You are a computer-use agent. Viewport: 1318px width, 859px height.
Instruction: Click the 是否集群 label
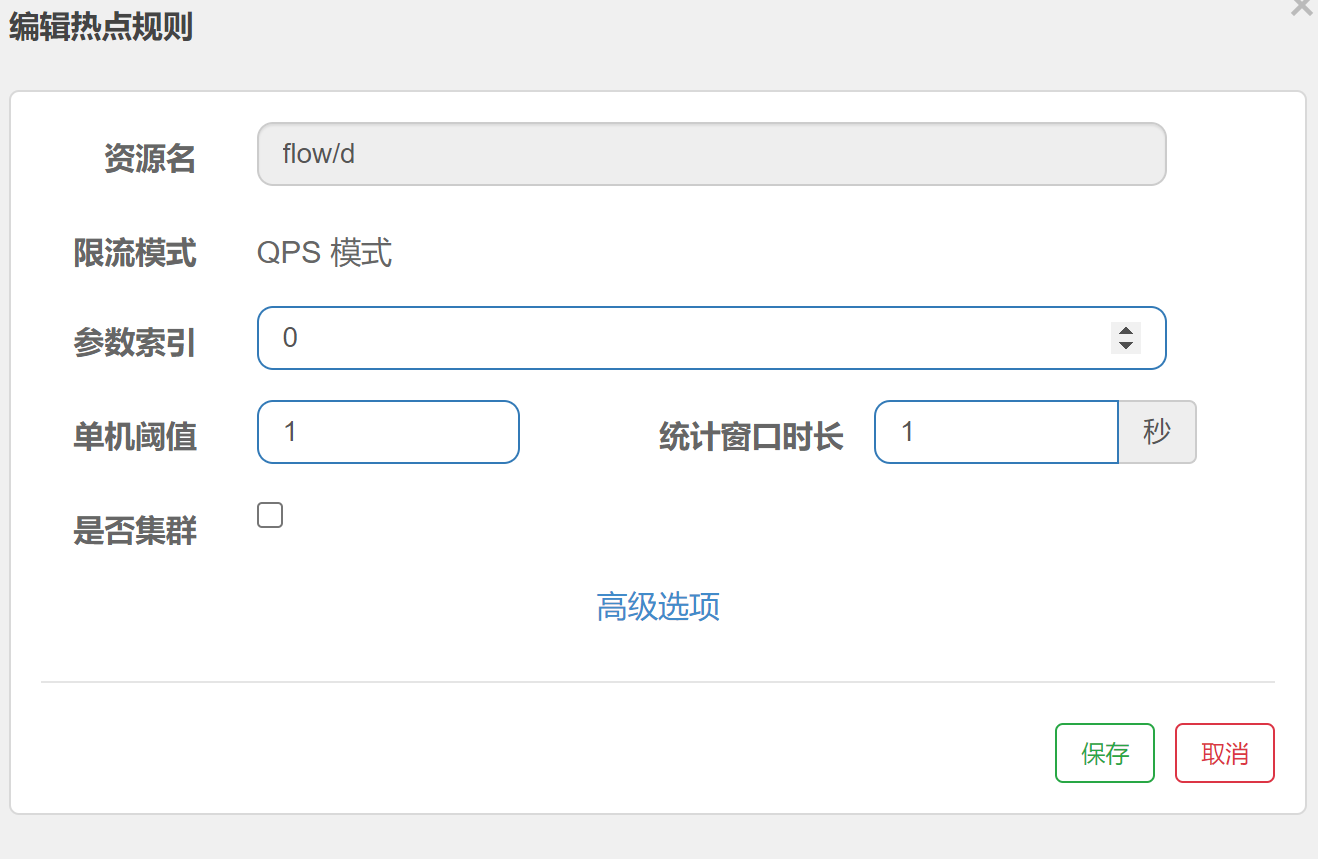point(135,531)
